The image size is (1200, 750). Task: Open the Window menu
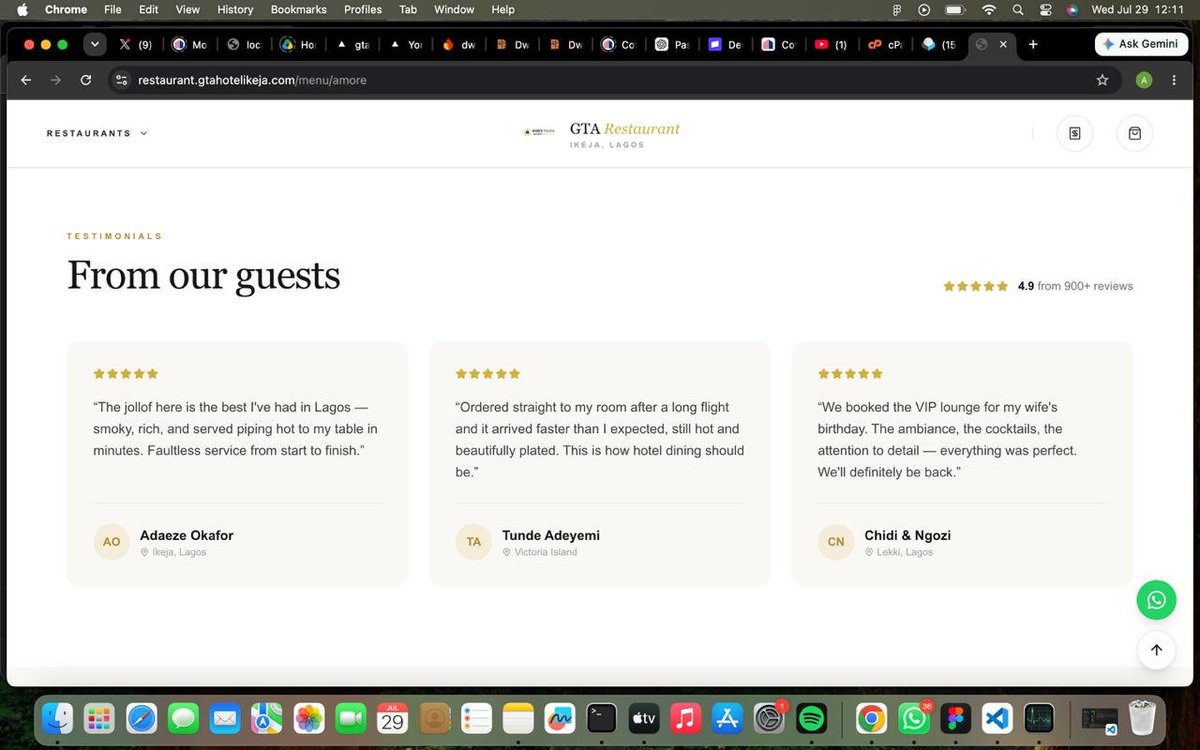tap(454, 9)
